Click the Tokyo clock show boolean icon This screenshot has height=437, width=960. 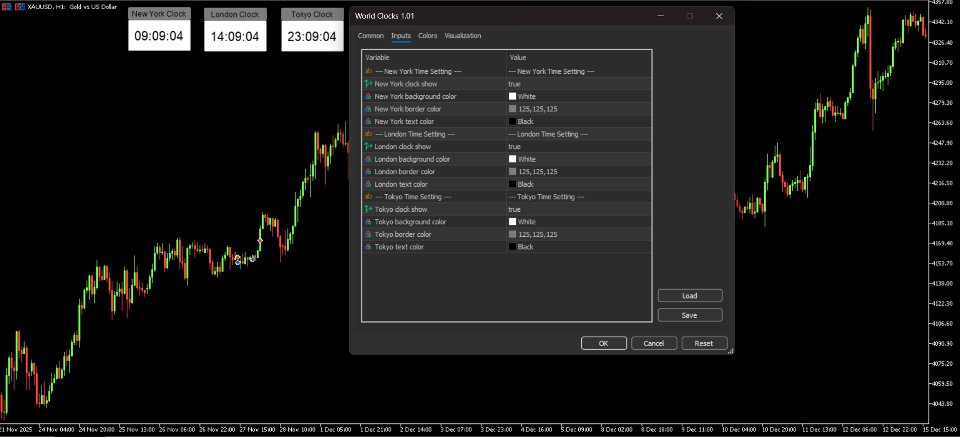pos(368,209)
